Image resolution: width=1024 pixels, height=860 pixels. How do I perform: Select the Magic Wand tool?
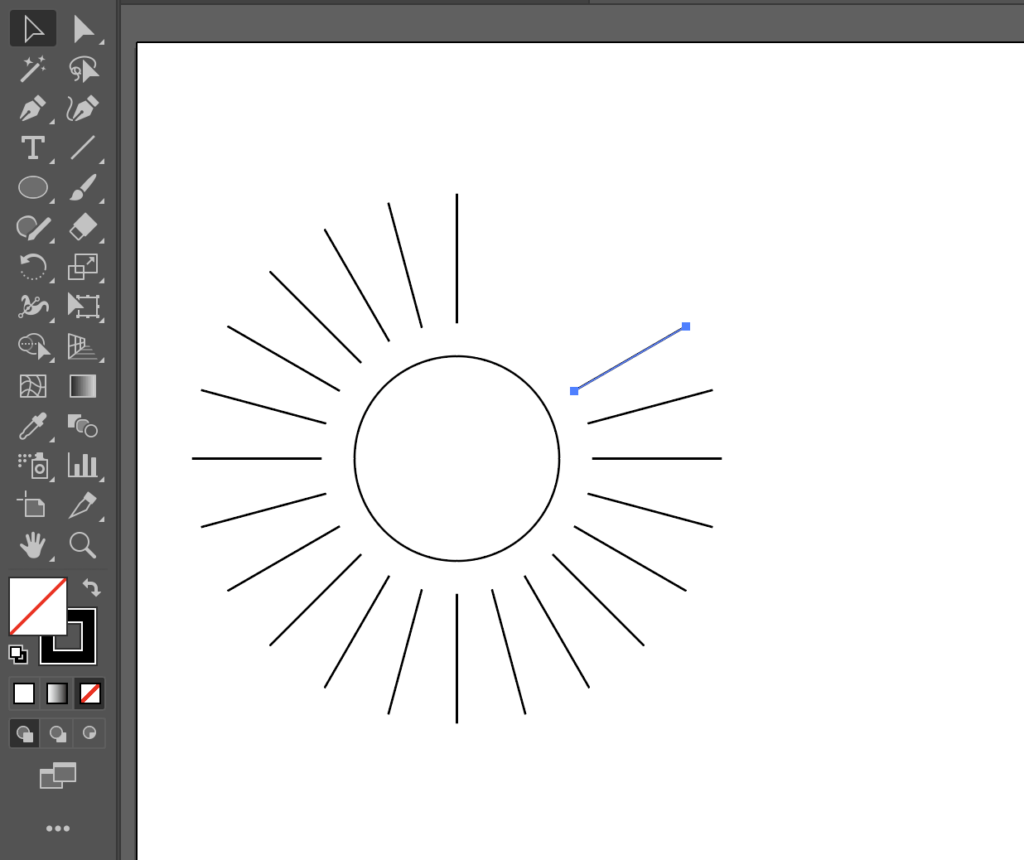[x=33, y=69]
